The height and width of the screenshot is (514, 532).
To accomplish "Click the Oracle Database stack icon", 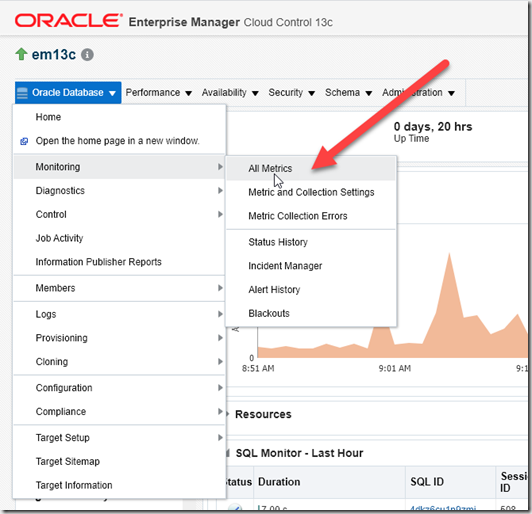I will coord(22,93).
